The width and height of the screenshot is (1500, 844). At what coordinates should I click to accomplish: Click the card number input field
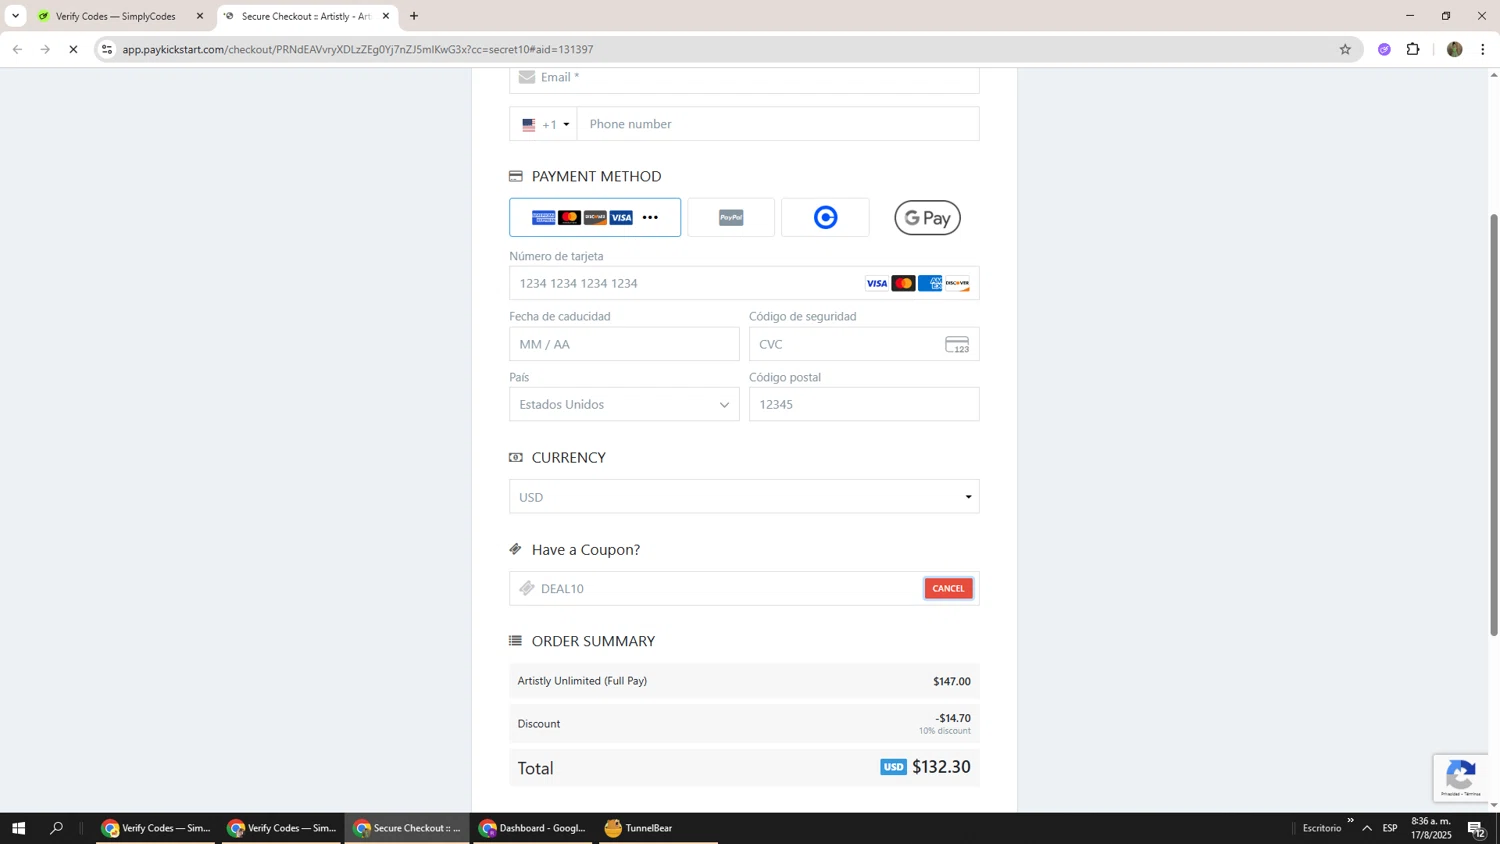744,283
